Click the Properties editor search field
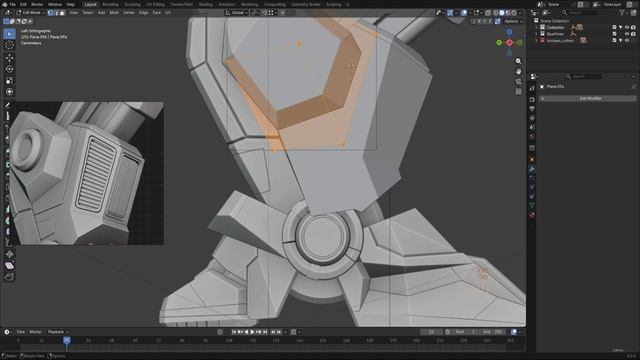 [x=584, y=76]
